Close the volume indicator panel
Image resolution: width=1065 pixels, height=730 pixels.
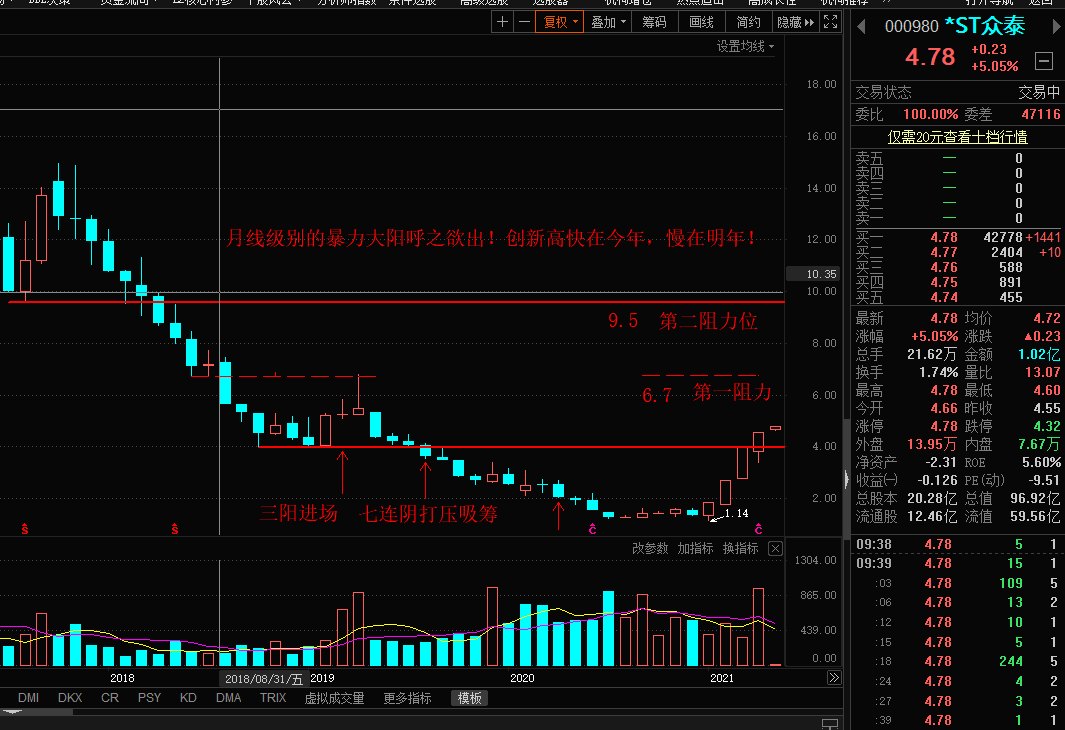click(775, 549)
